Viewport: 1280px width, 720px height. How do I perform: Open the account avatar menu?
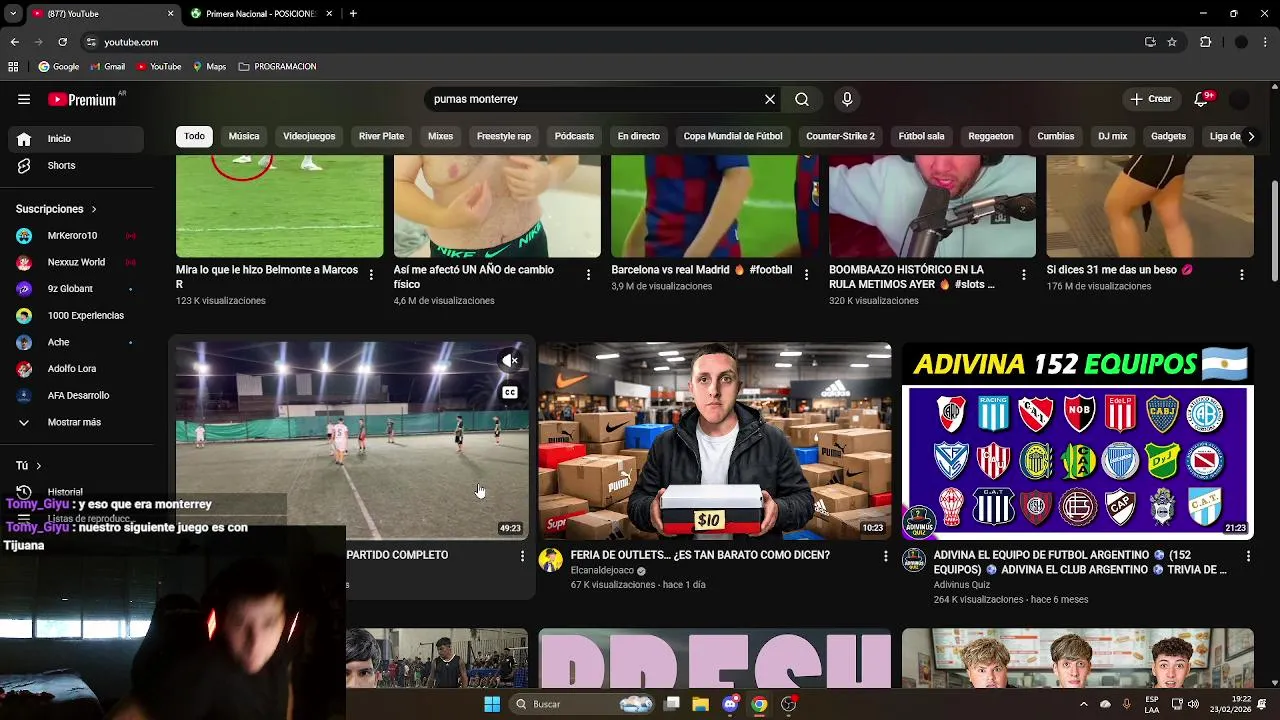click(1239, 99)
